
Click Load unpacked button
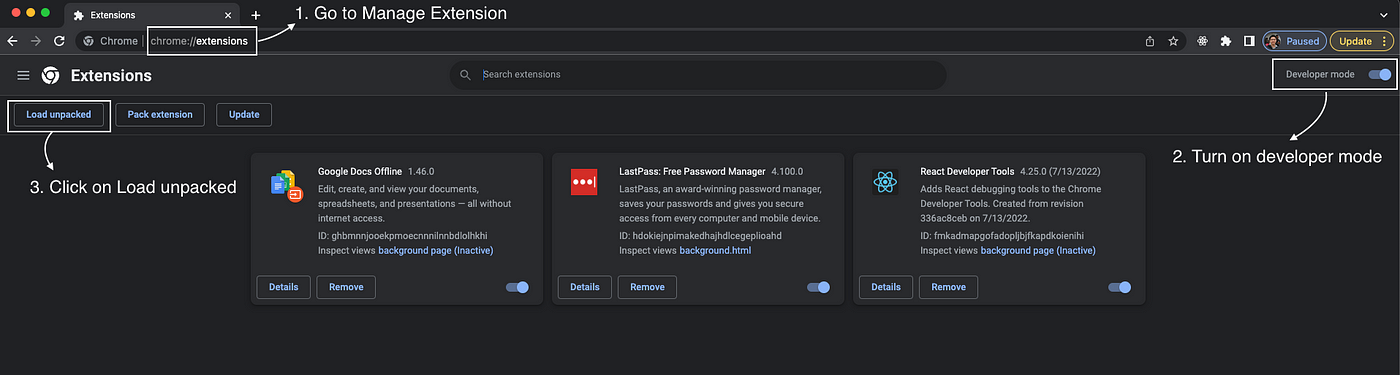pyautogui.click(x=58, y=114)
